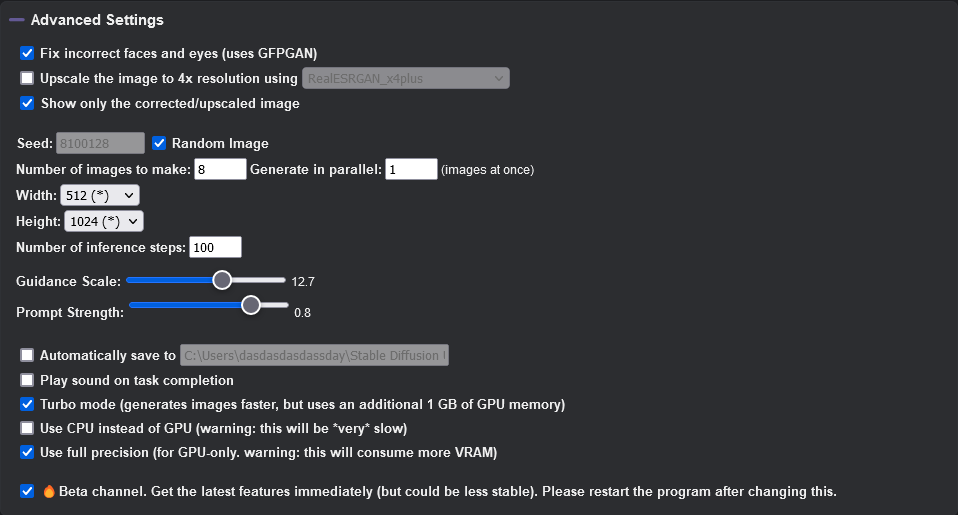Click the Prompt Strength slider handle
This screenshot has height=515, width=958.
(x=250, y=305)
